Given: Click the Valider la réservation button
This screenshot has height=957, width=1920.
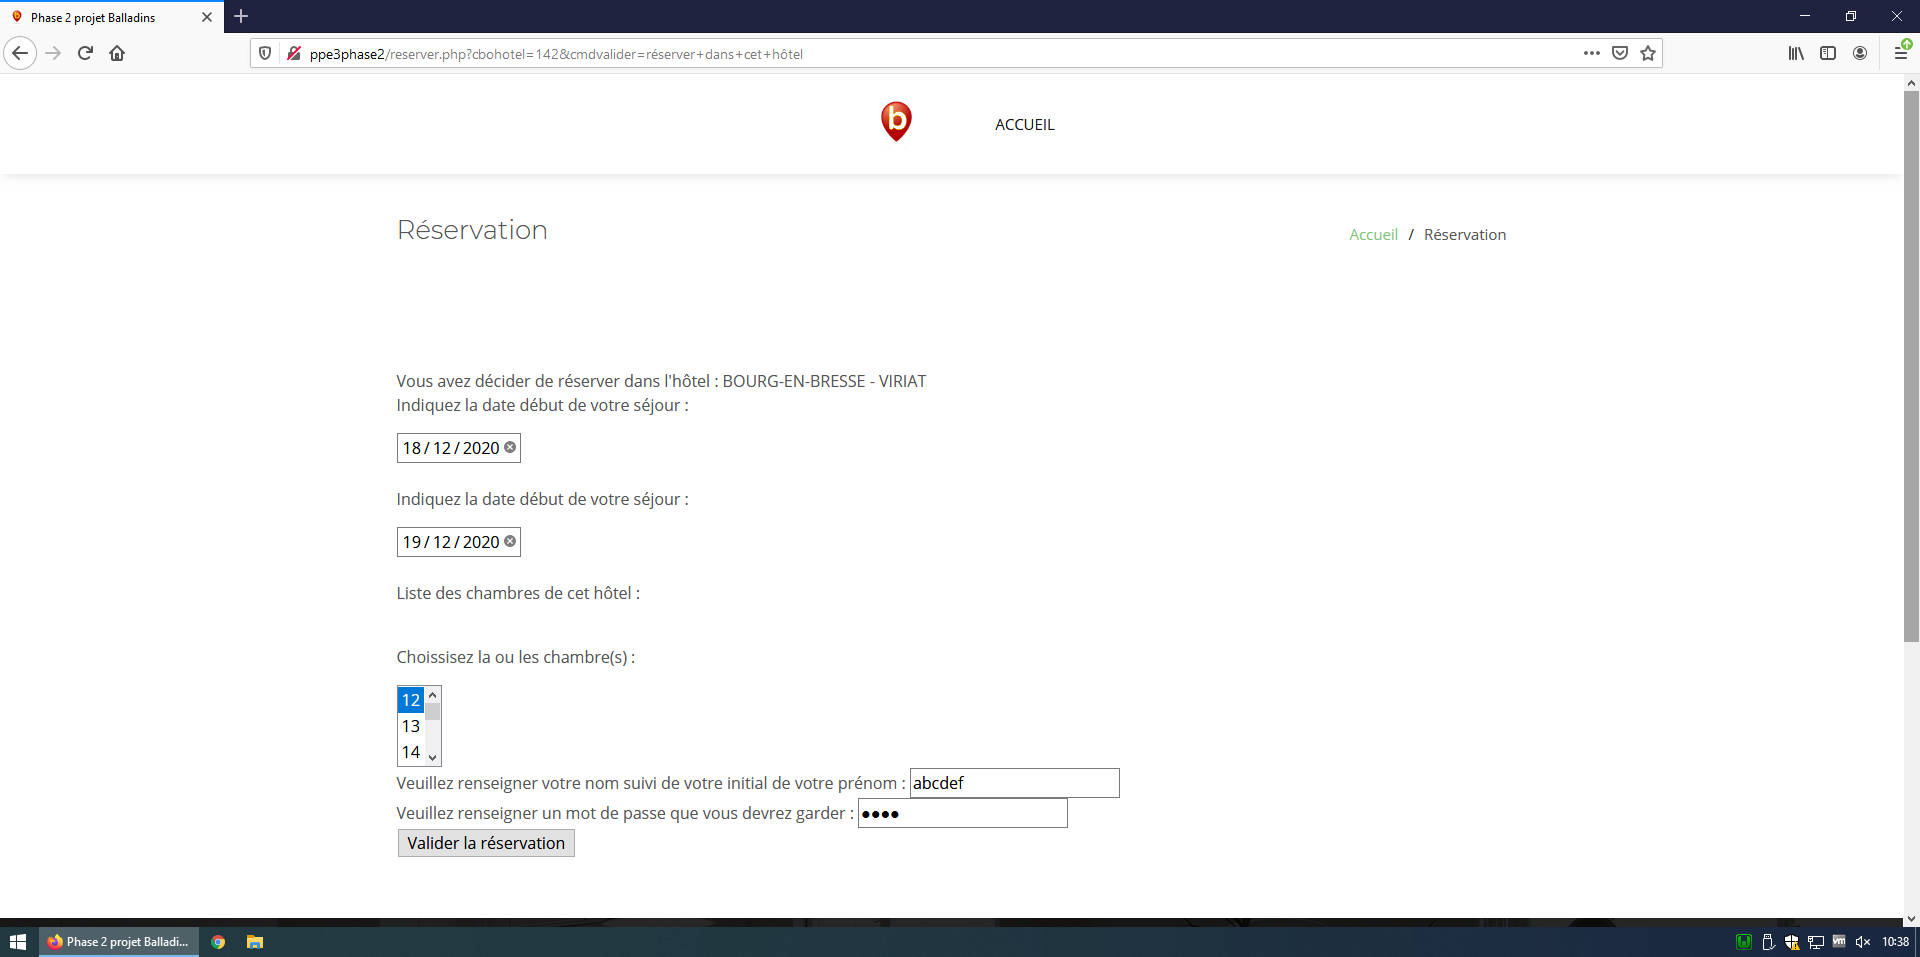Looking at the screenshot, I should (x=486, y=843).
